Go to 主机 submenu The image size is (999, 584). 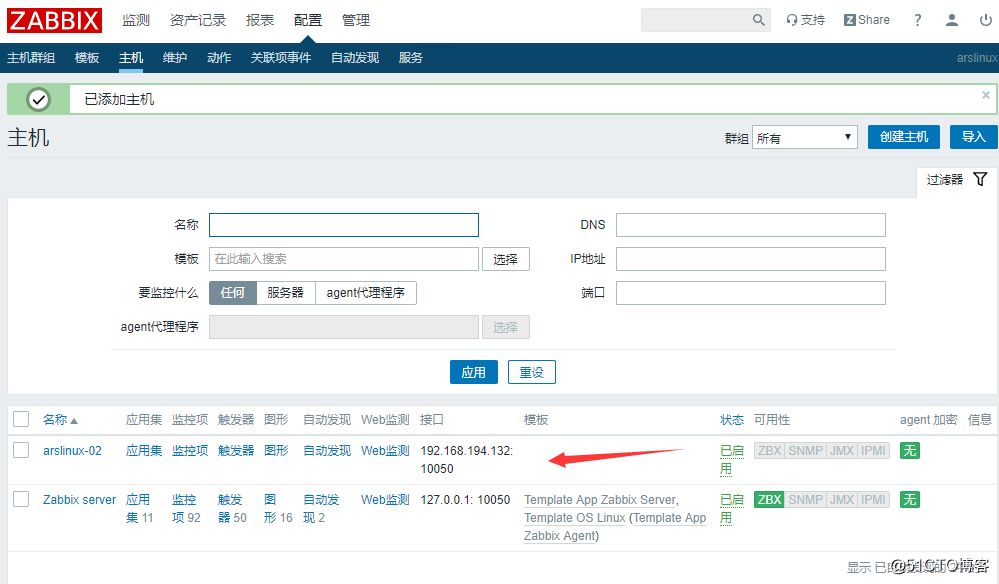131,58
